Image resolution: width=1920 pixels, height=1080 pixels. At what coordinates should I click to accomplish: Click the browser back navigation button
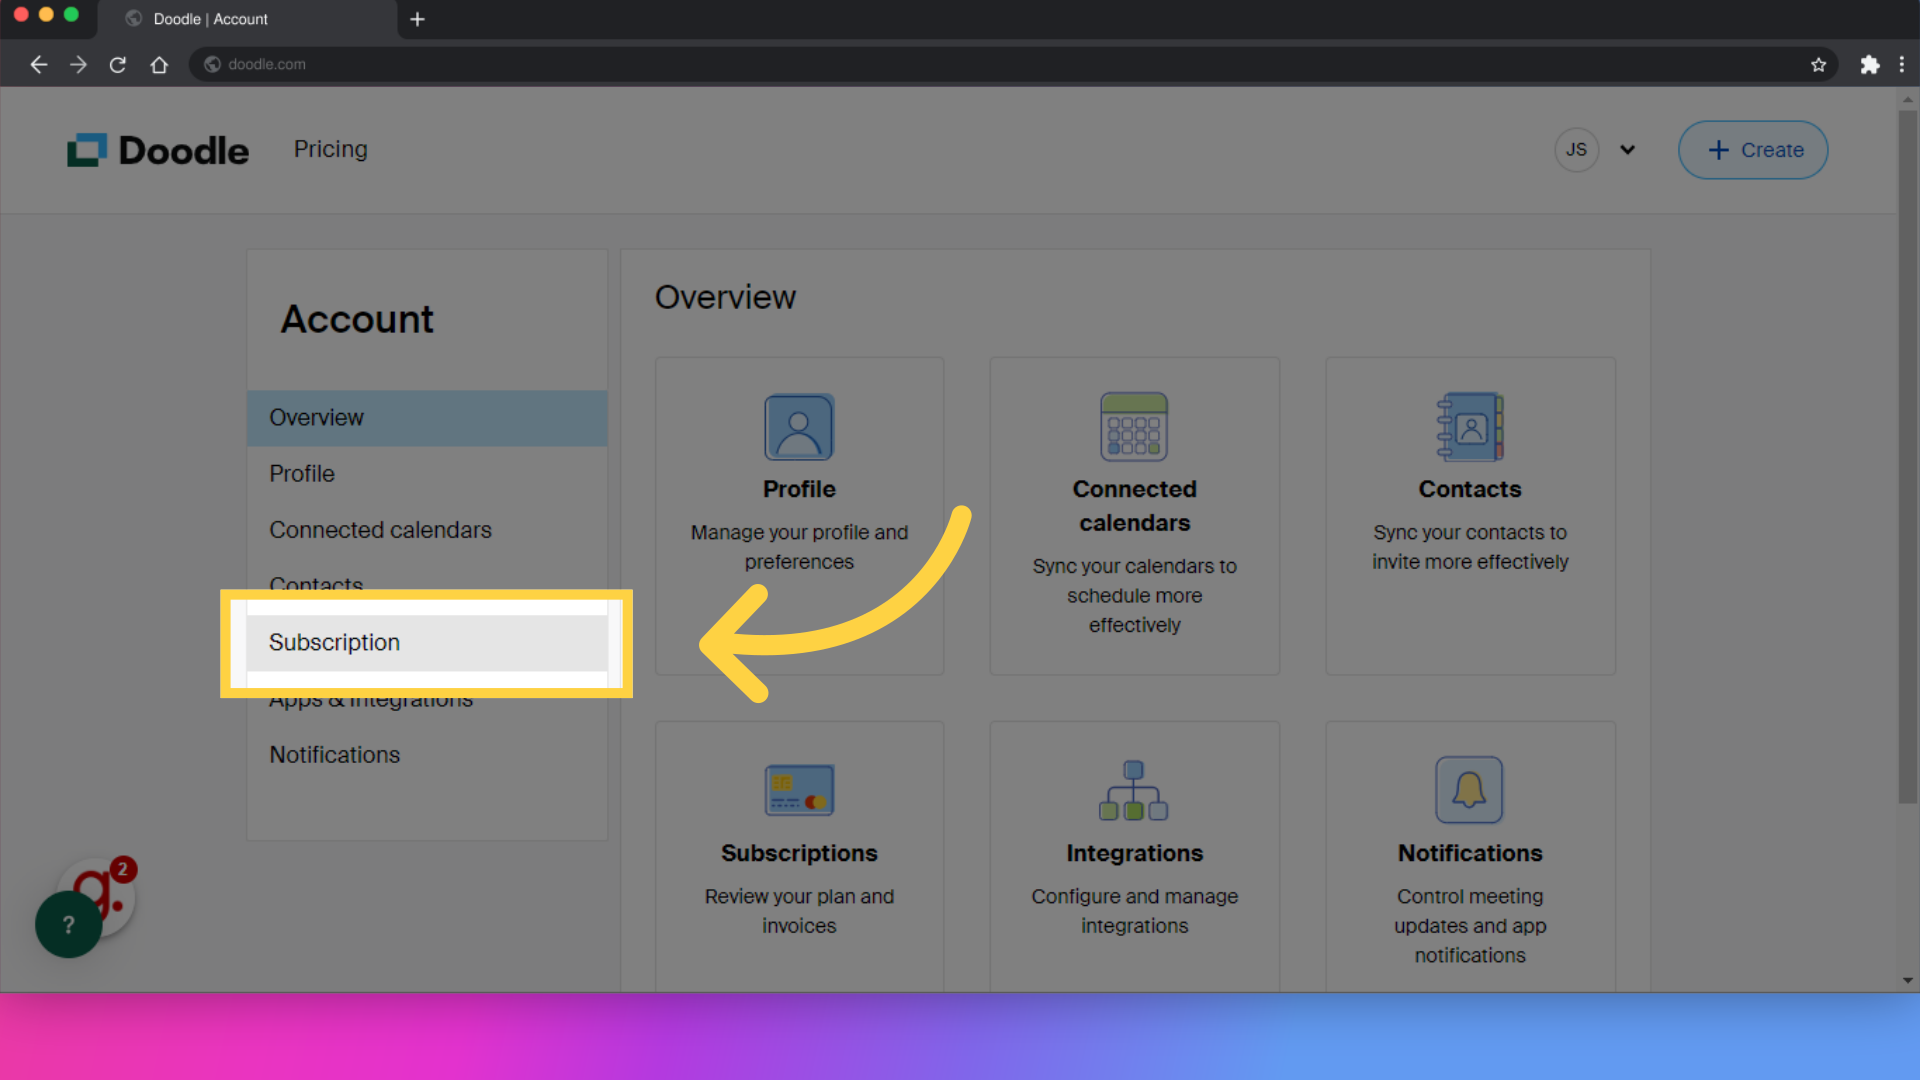tap(38, 63)
